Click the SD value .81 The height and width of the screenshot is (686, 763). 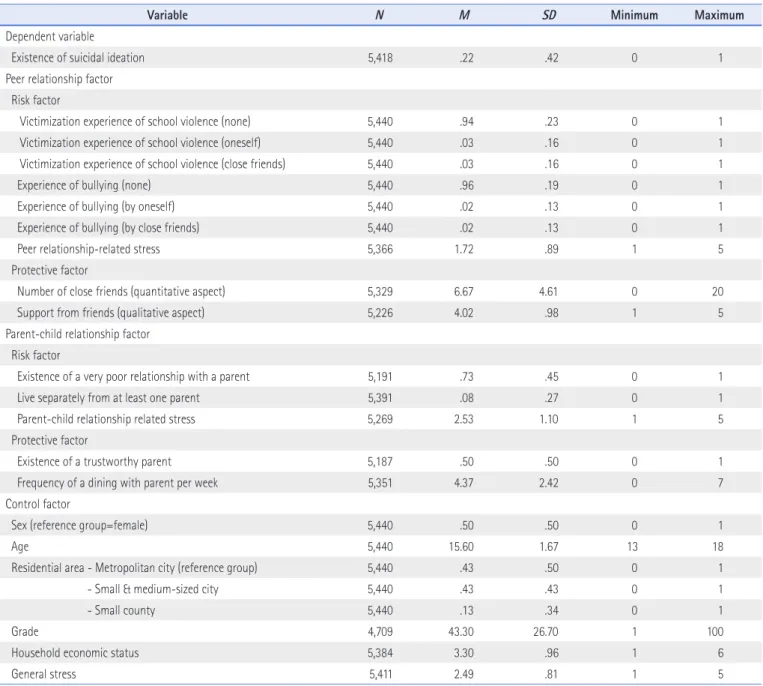(x=551, y=674)
